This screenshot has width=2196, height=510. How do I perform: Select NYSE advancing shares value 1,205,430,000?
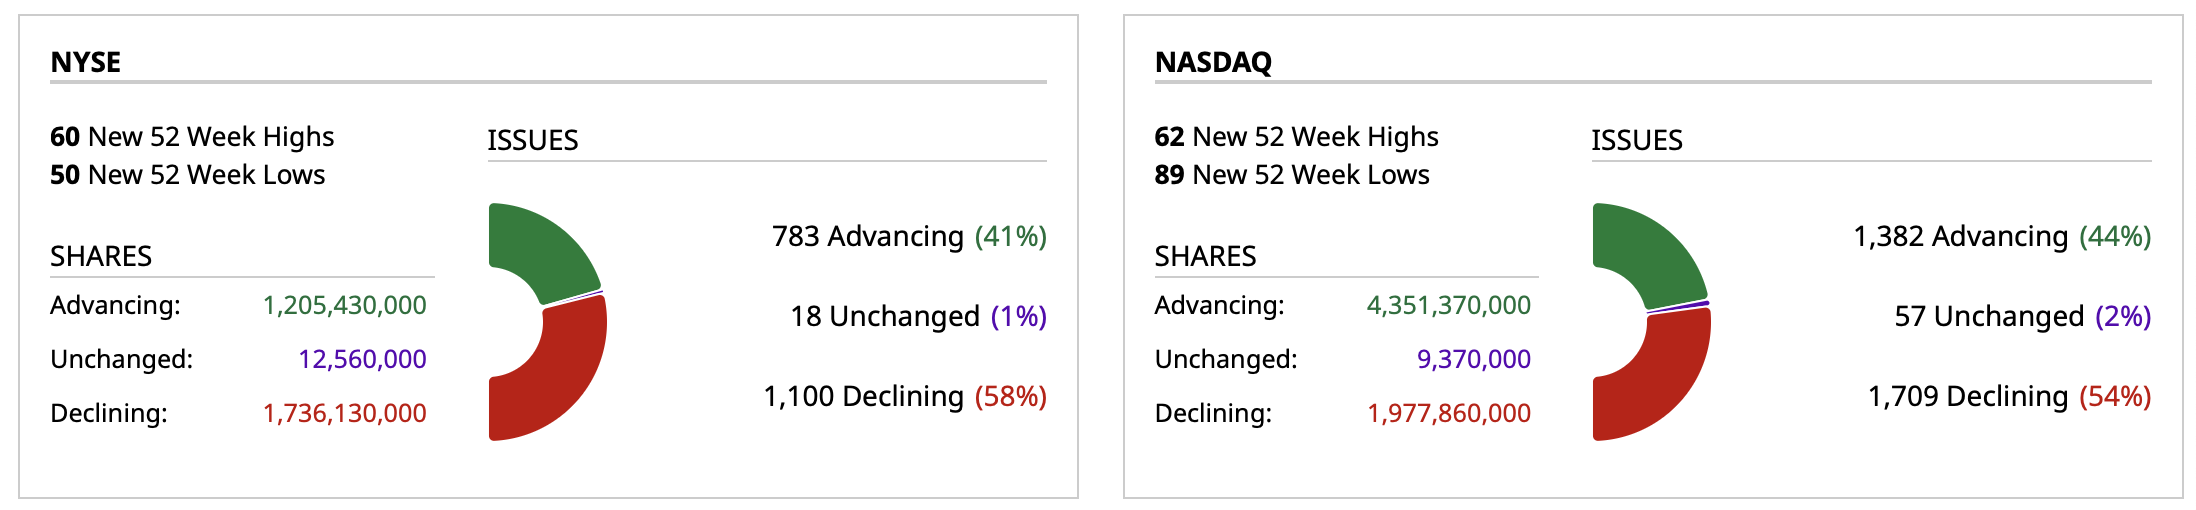point(344,305)
